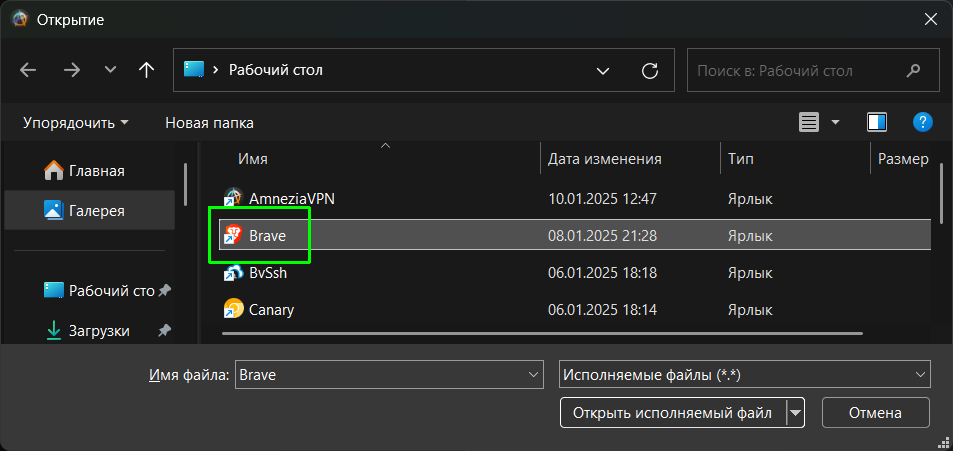This screenshot has width=953, height=451.
Task: Refresh the current folder view
Action: pos(650,71)
